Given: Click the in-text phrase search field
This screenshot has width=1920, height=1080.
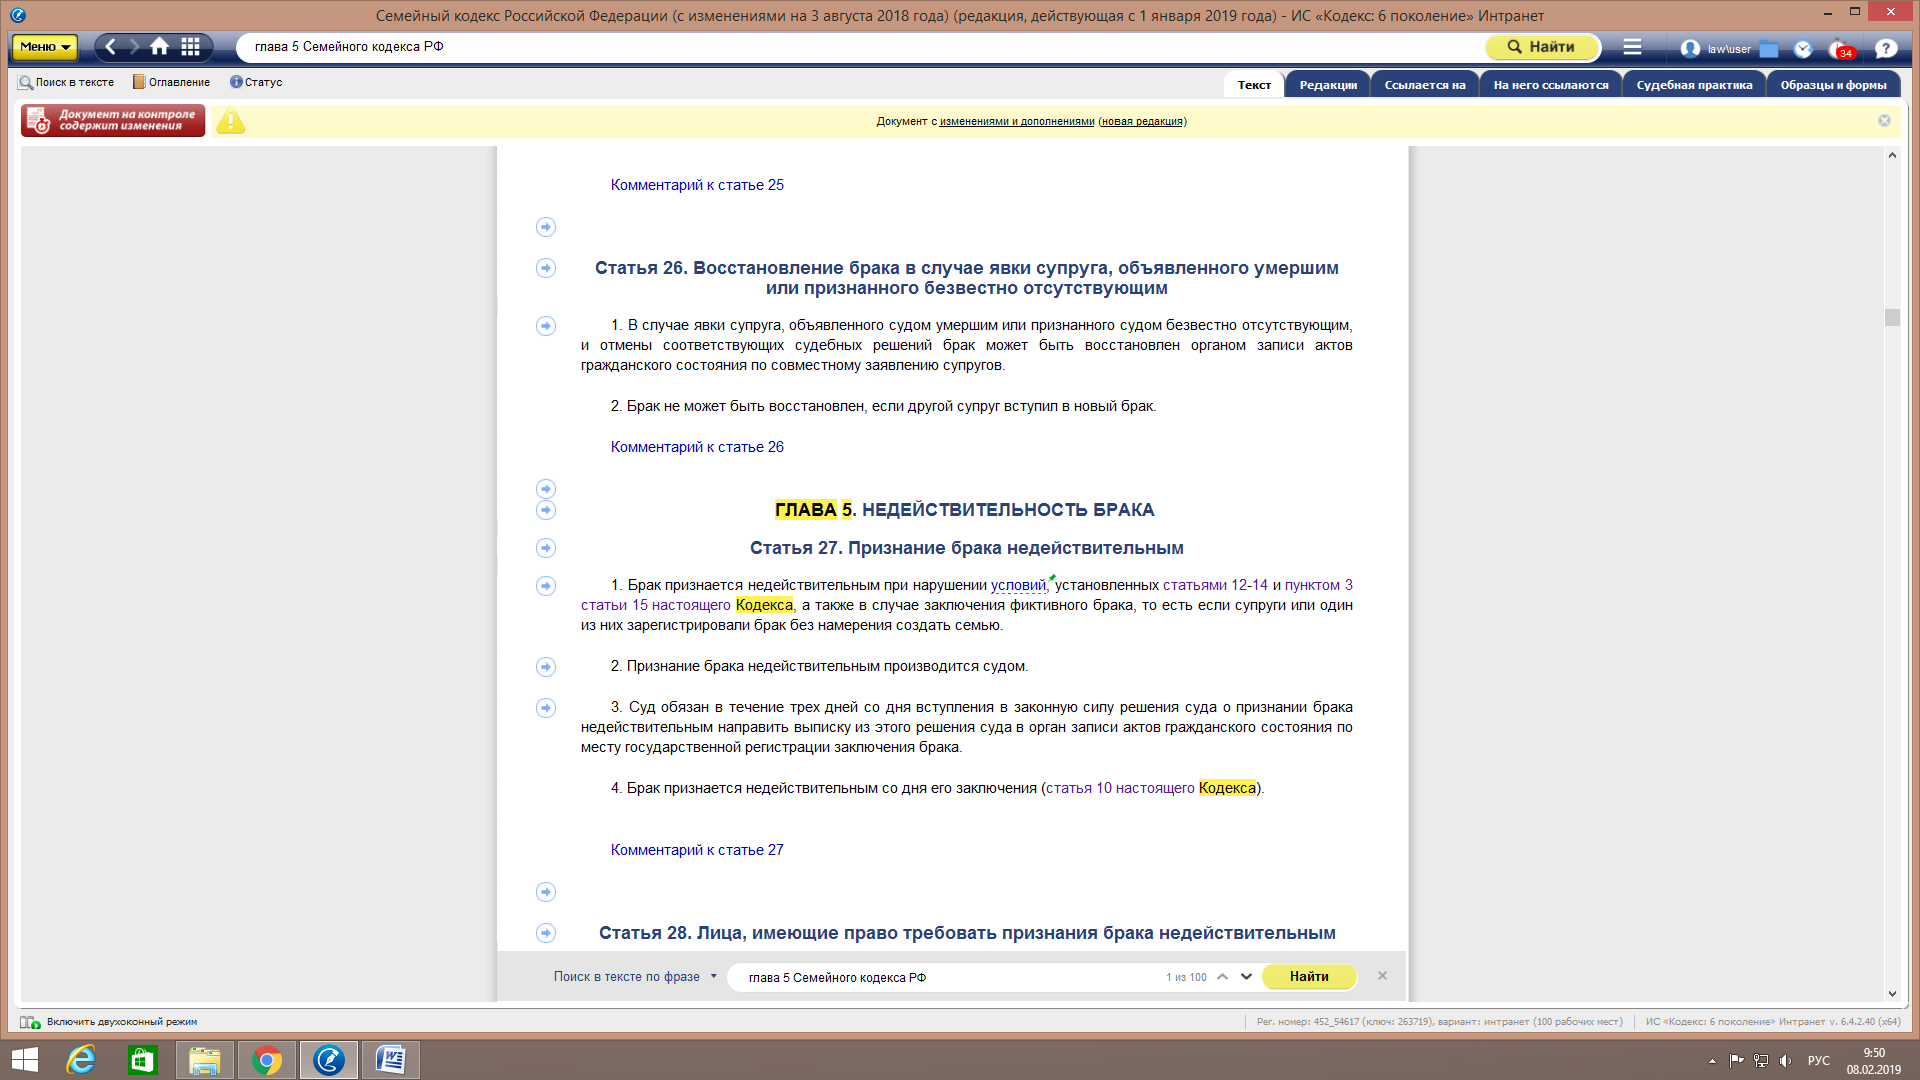Looking at the screenshot, I should (x=945, y=978).
